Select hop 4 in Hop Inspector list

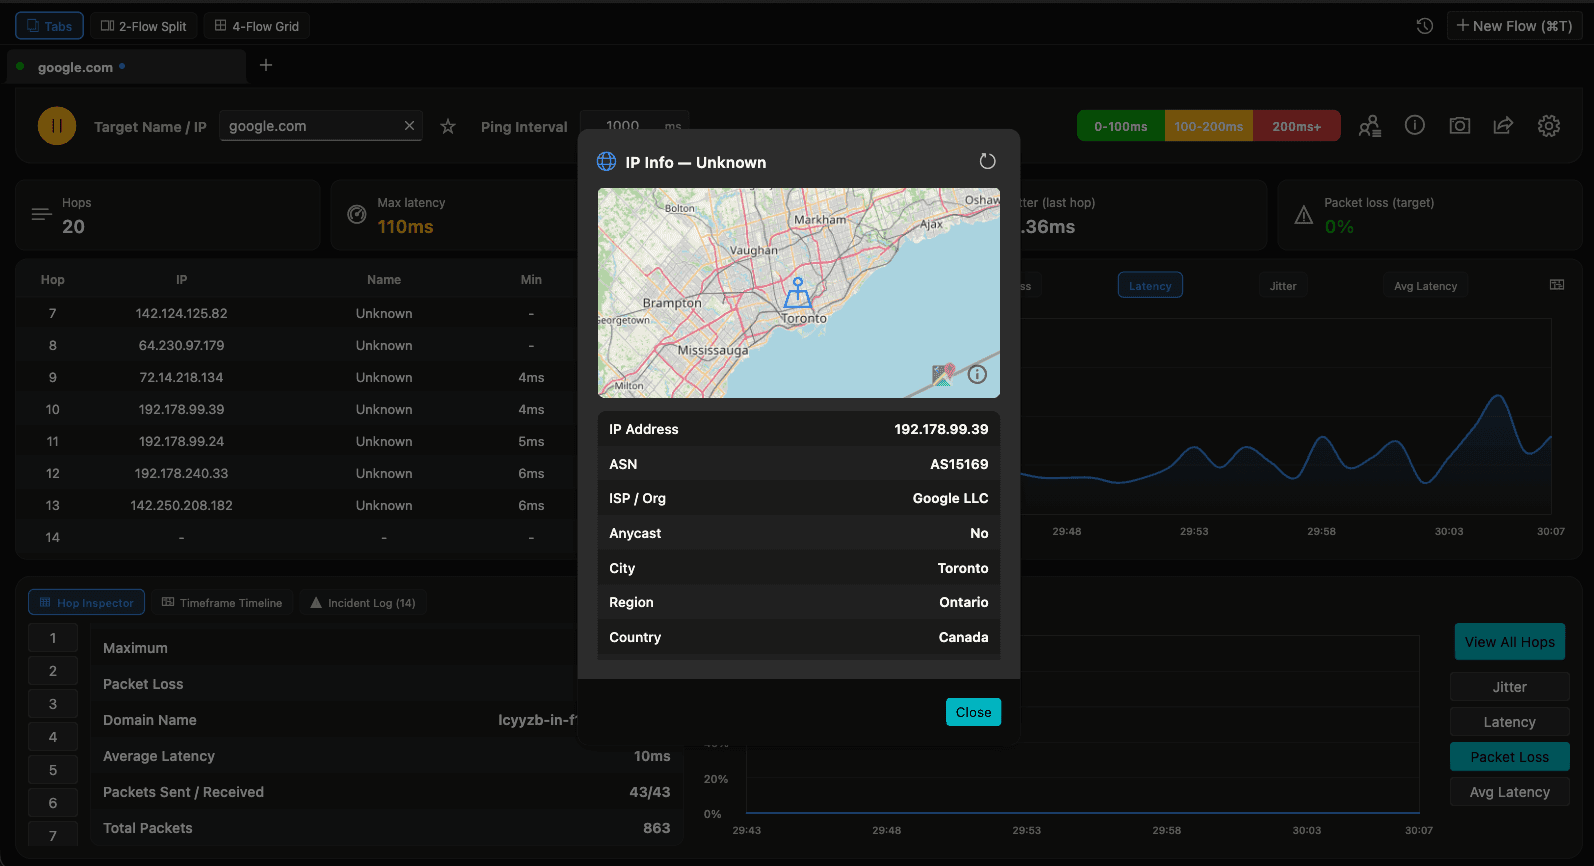pos(53,737)
